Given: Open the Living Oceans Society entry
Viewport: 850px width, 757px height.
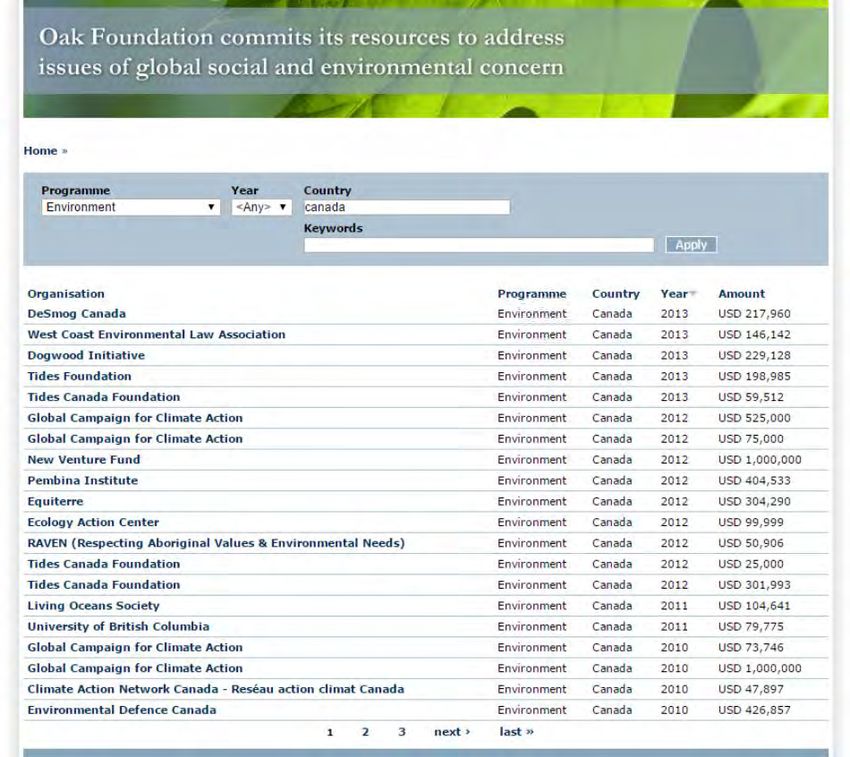Looking at the screenshot, I should (93, 606).
